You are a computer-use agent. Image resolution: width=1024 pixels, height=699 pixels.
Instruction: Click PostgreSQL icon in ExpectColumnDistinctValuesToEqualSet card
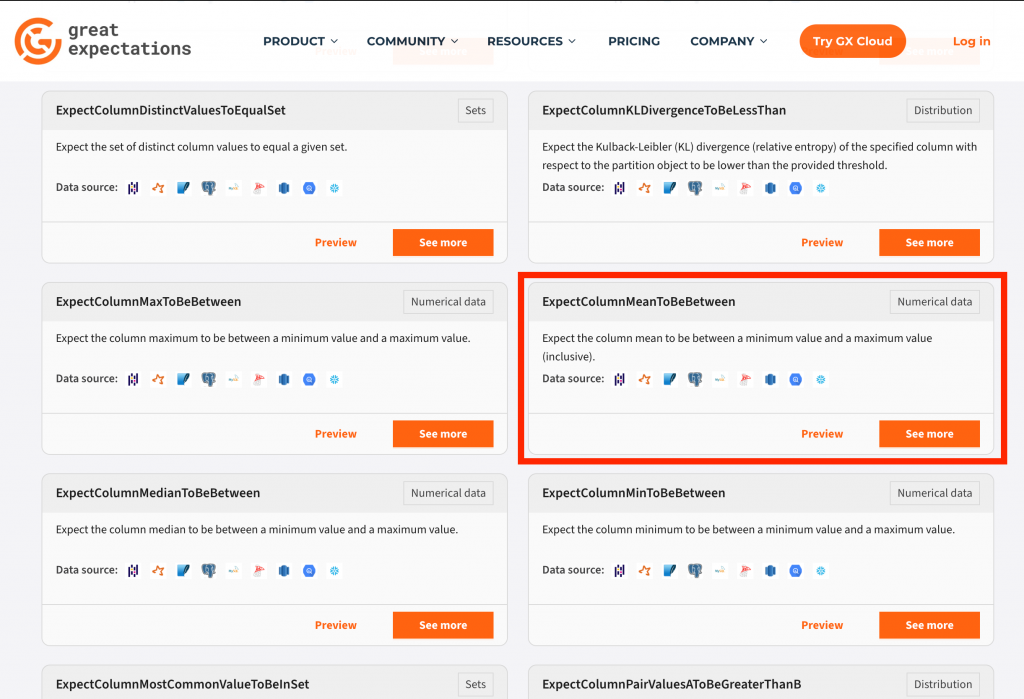click(208, 188)
